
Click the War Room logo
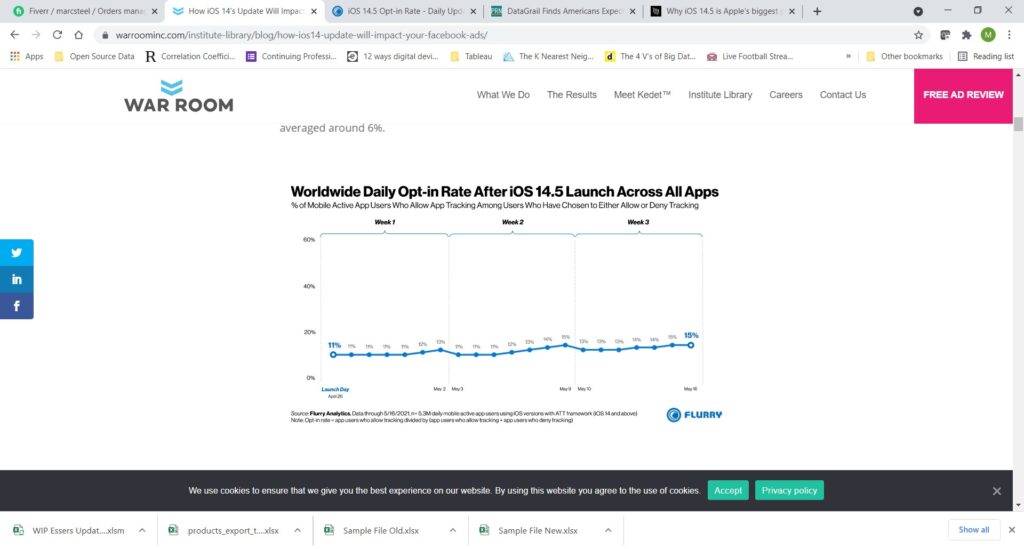click(x=179, y=95)
